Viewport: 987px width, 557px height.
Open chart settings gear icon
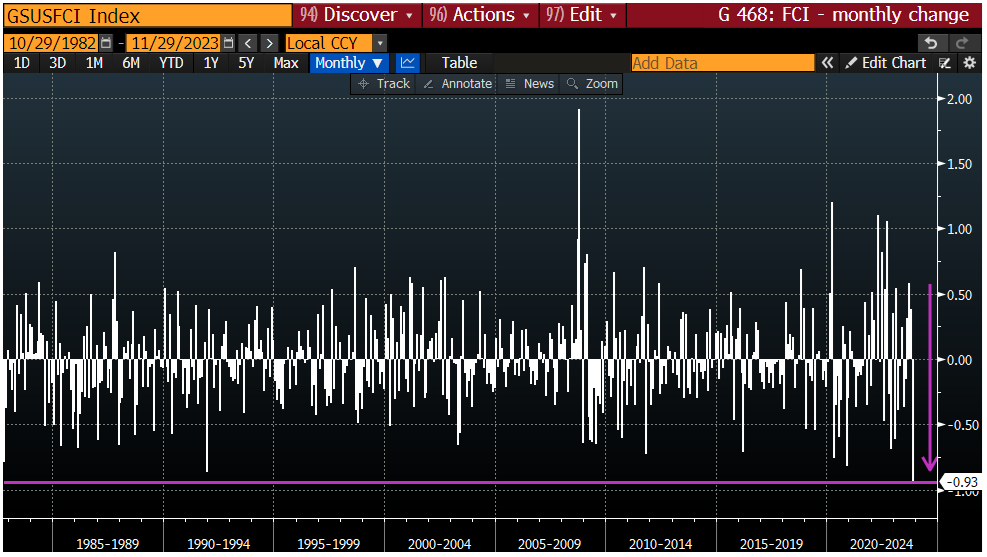click(x=969, y=63)
